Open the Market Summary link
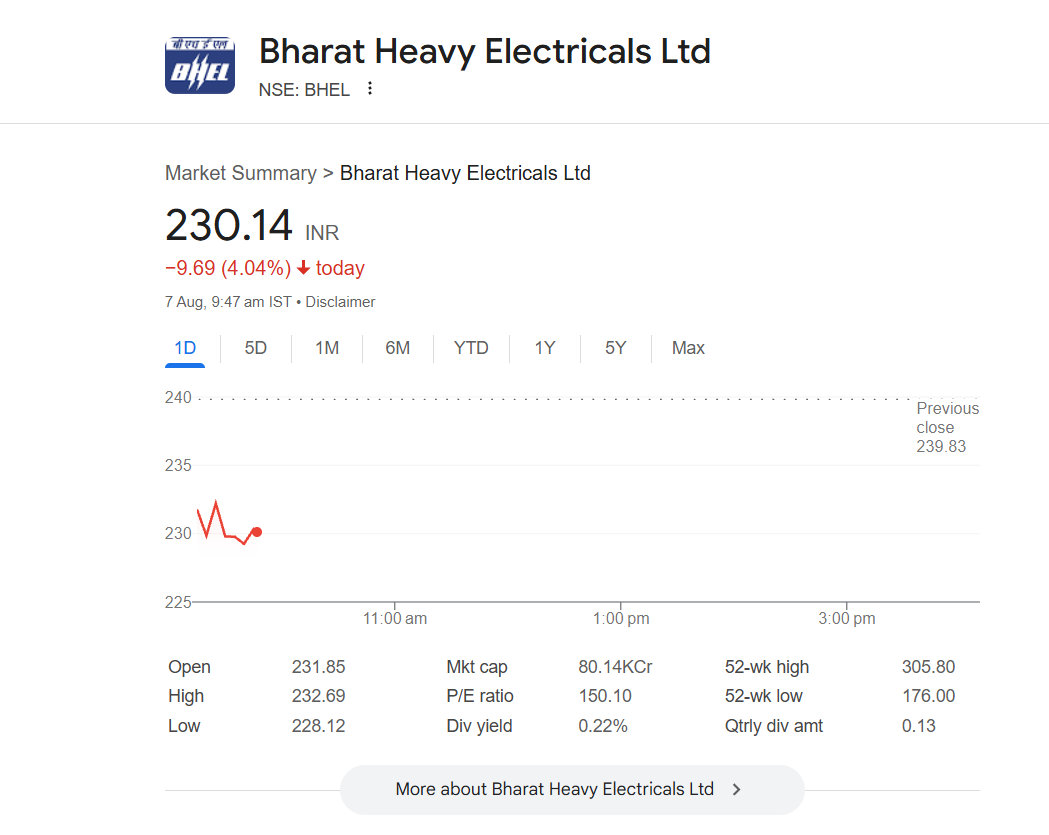1049x835 pixels. 240,173
